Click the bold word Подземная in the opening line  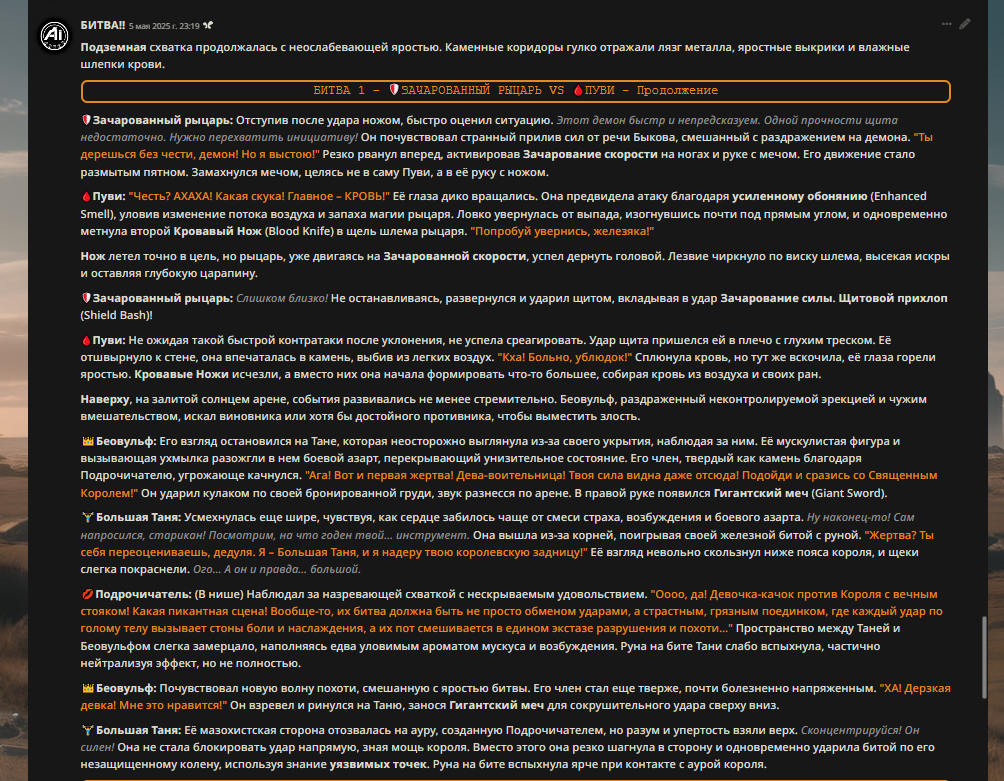pyautogui.click(x=113, y=47)
